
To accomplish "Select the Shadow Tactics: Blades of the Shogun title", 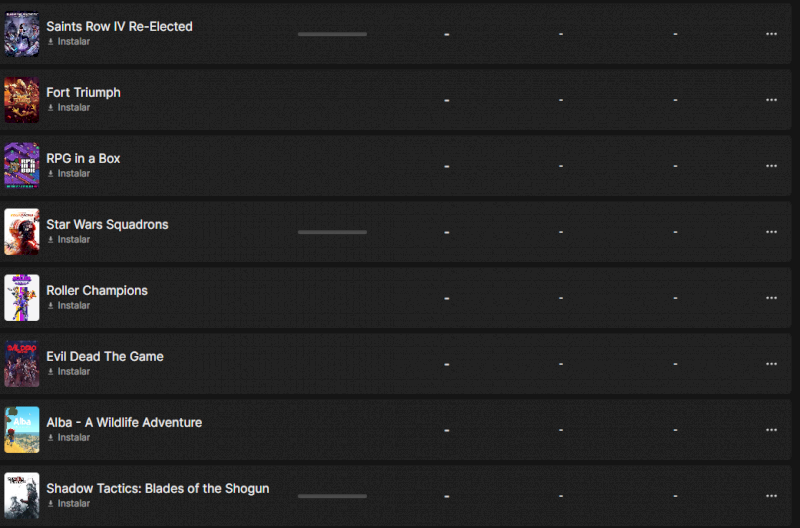I will coord(158,488).
